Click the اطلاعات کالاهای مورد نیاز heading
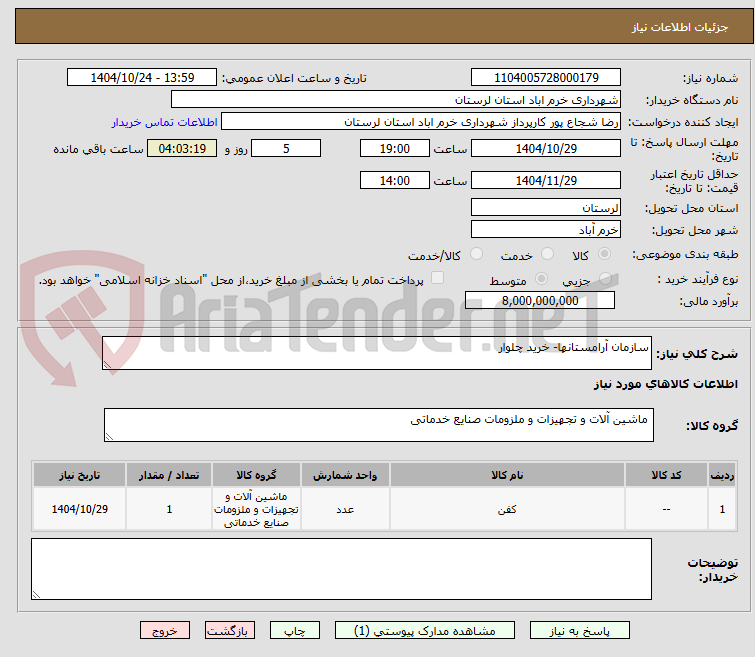The width and height of the screenshot is (755, 657). 665,384
